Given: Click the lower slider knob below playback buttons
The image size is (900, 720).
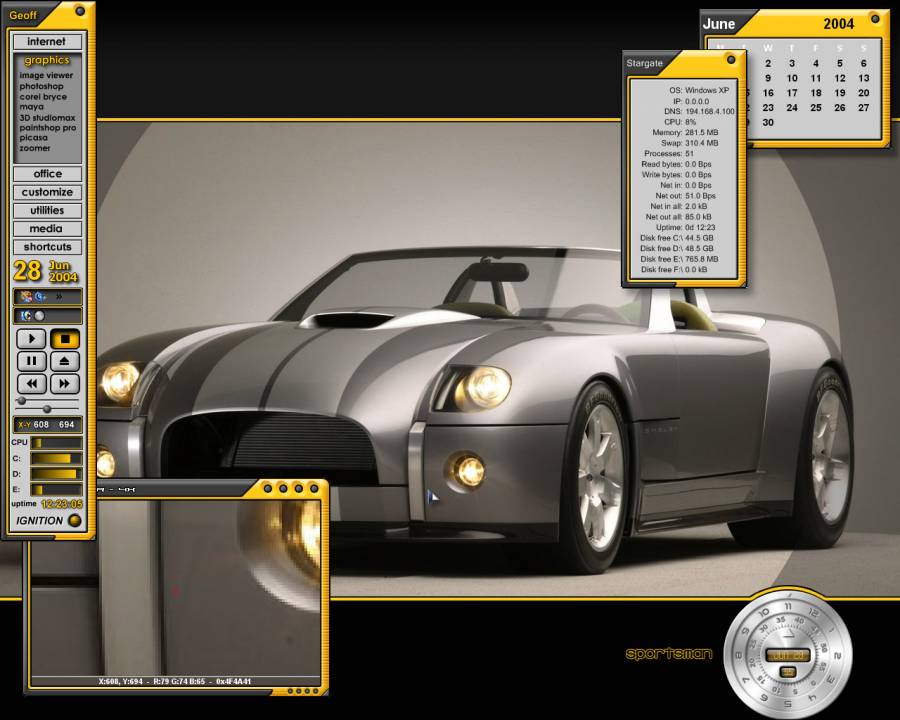Looking at the screenshot, I should (47, 409).
